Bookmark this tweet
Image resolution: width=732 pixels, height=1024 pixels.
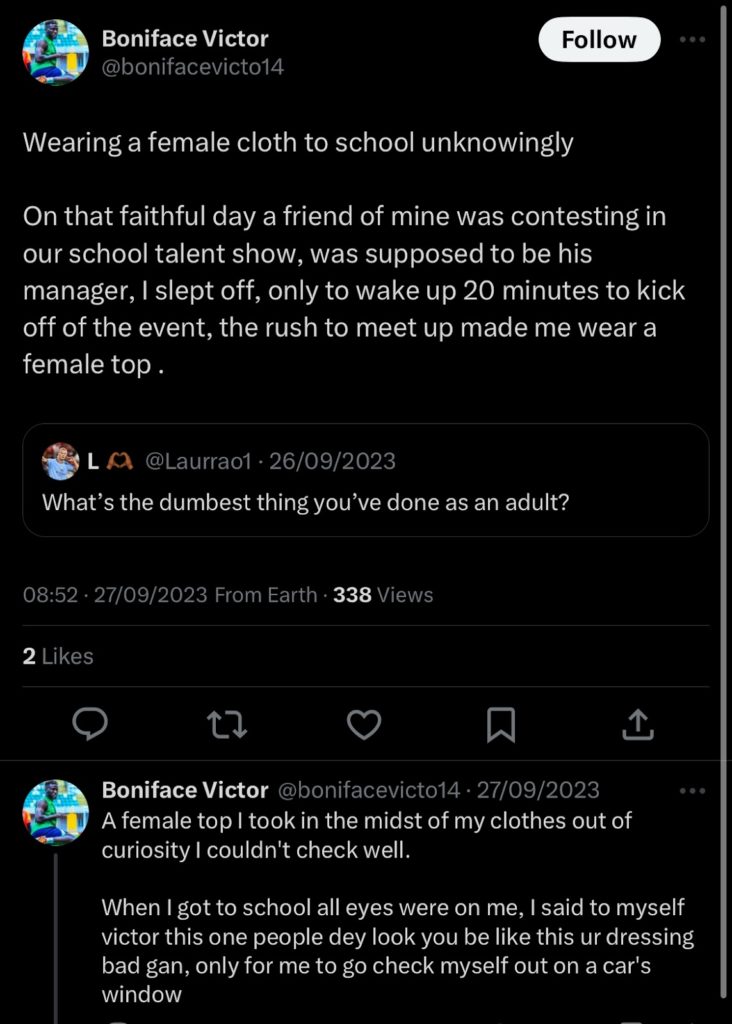click(500, 724)
